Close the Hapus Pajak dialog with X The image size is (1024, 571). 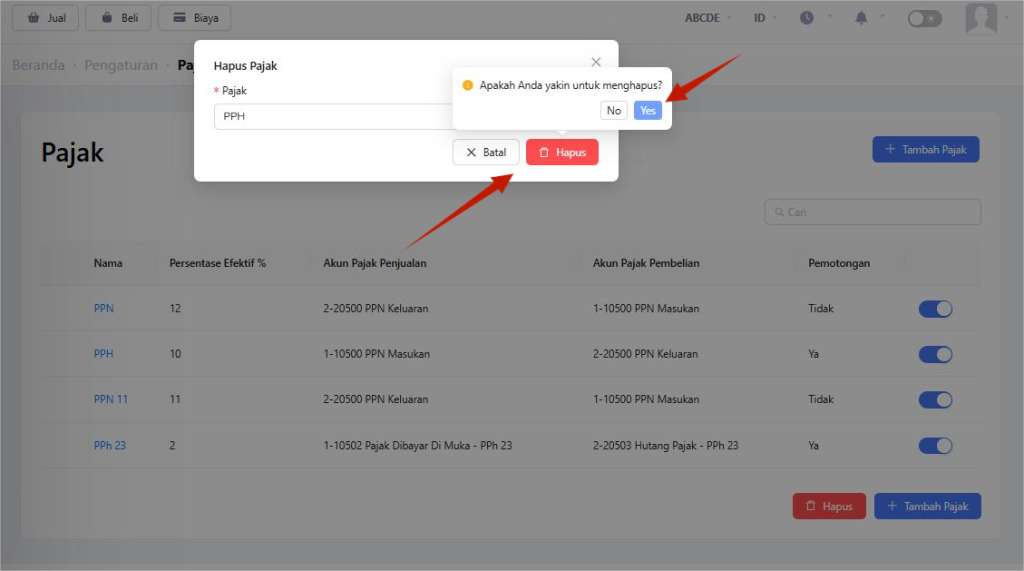[596, 62]
